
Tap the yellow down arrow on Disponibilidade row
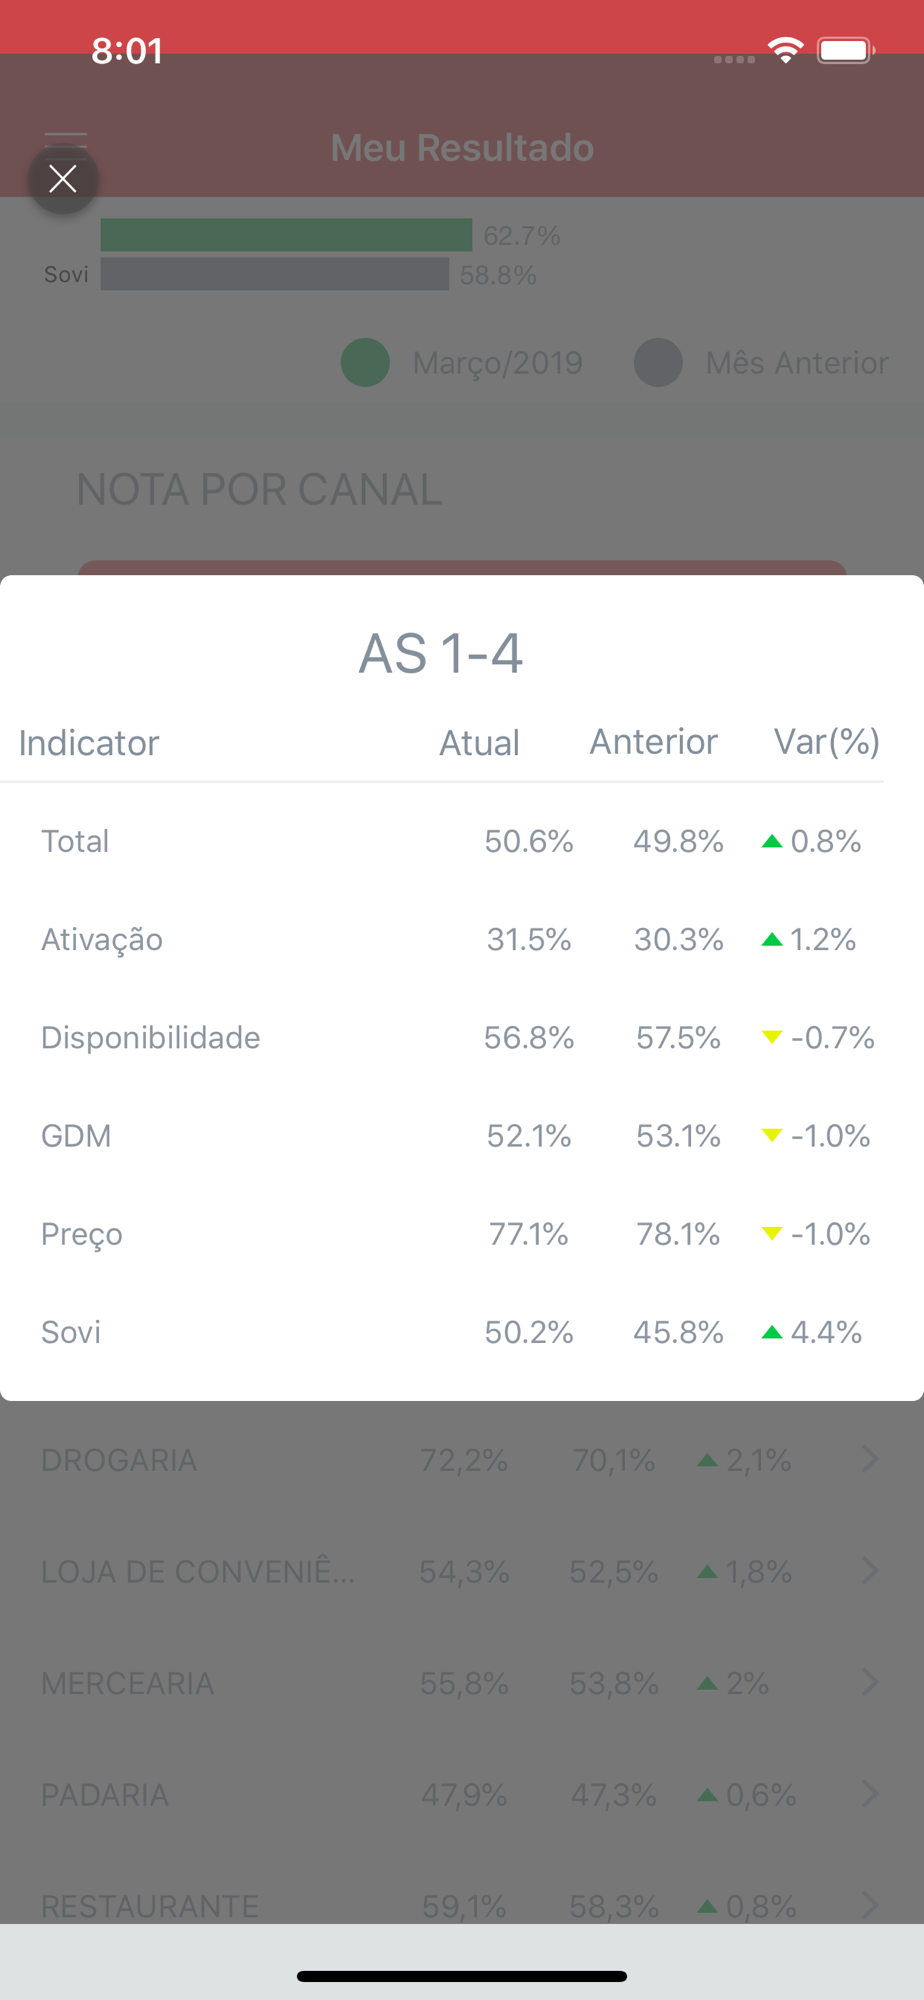pos(771,1037)
